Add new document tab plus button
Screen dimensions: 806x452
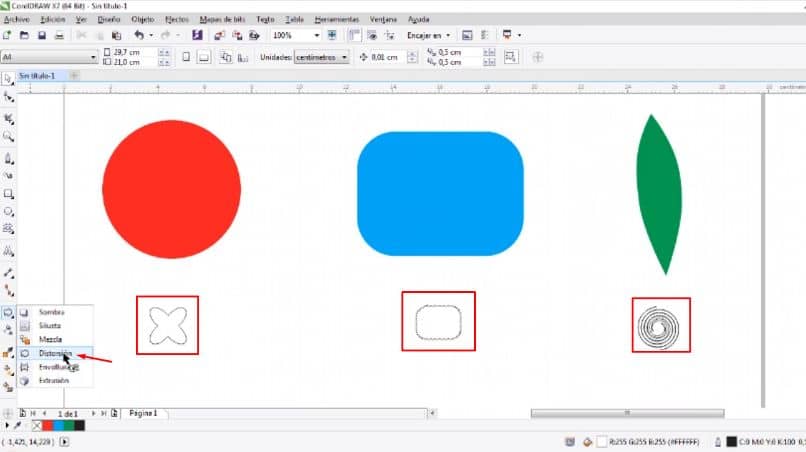74,76
